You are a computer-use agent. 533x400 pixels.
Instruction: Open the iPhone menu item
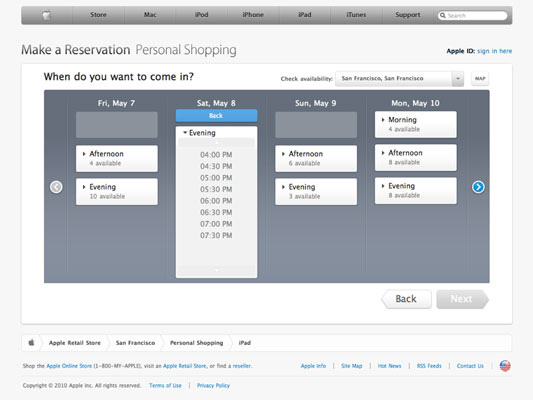(253, 15)
